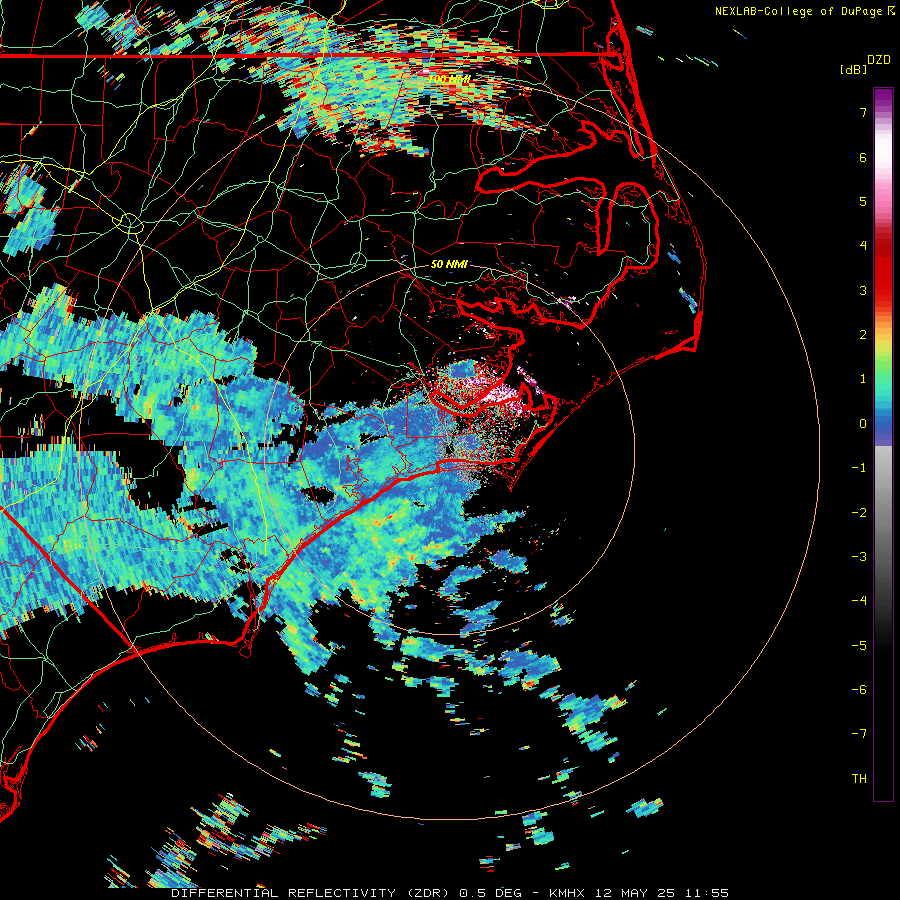Click the scale value -6
Screen dimensions: 900x900
(x=859, y=690)
